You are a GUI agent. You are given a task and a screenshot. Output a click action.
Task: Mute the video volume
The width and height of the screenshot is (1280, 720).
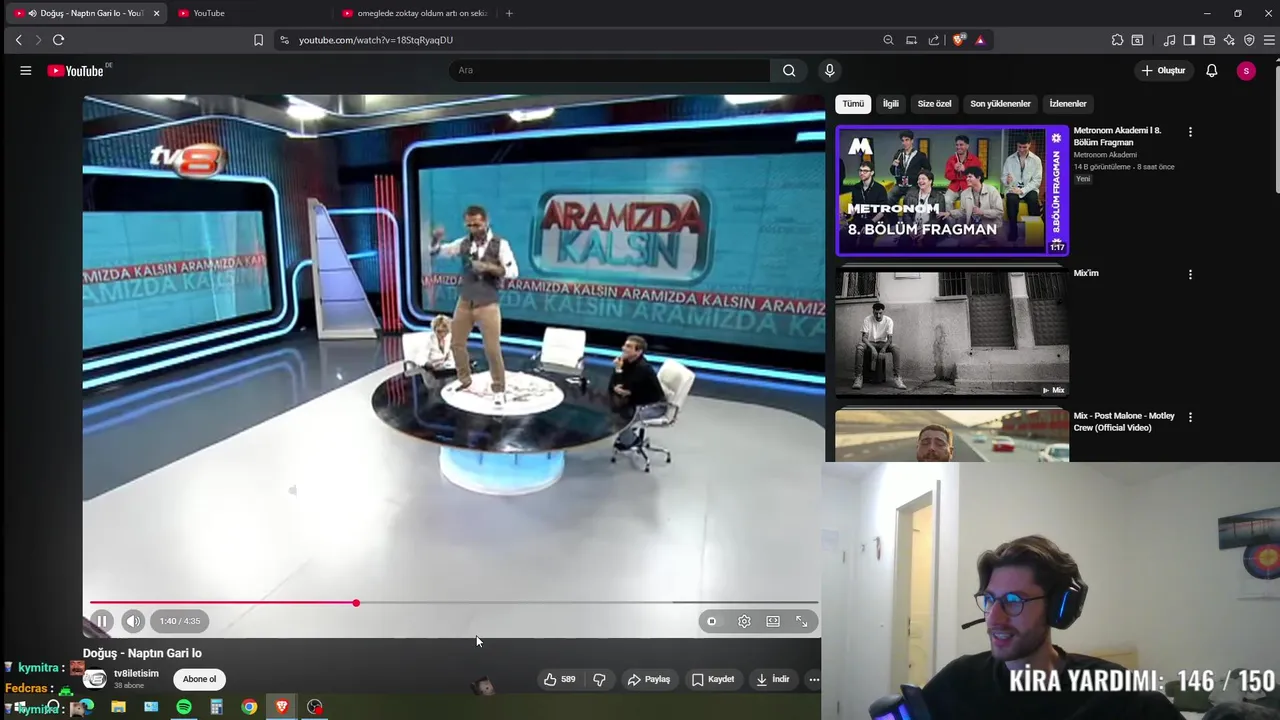[x=133, y=621]
